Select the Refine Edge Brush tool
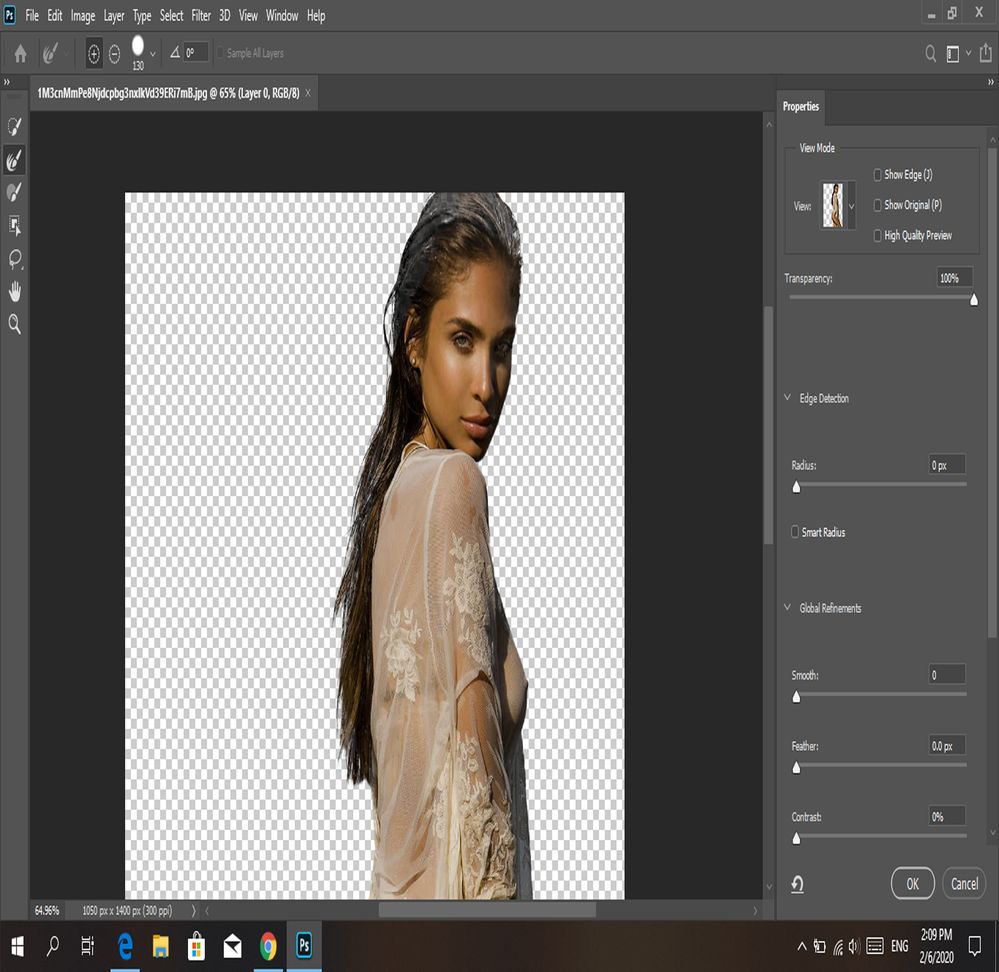The image size is (999, 972). (x=15, y=159)
